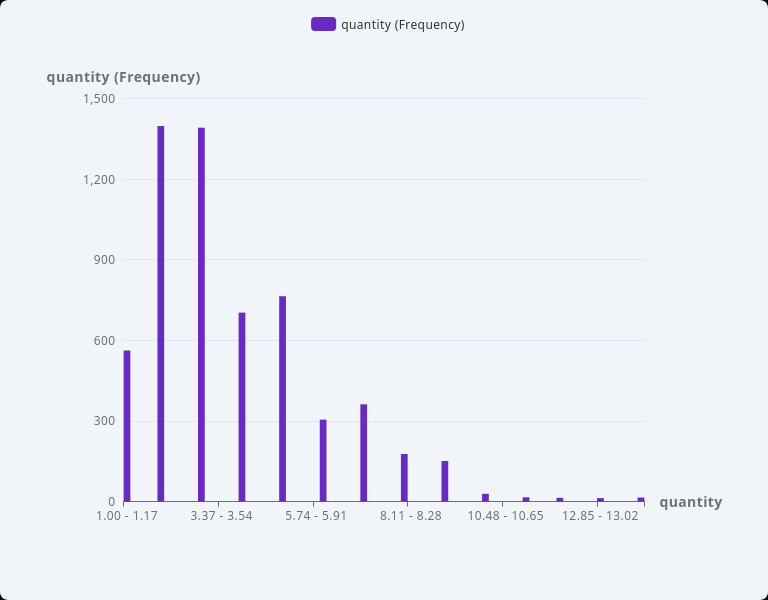The image size is (768, 600).
Task: Click the bar reaching about 150
Action: coord(445,481)
